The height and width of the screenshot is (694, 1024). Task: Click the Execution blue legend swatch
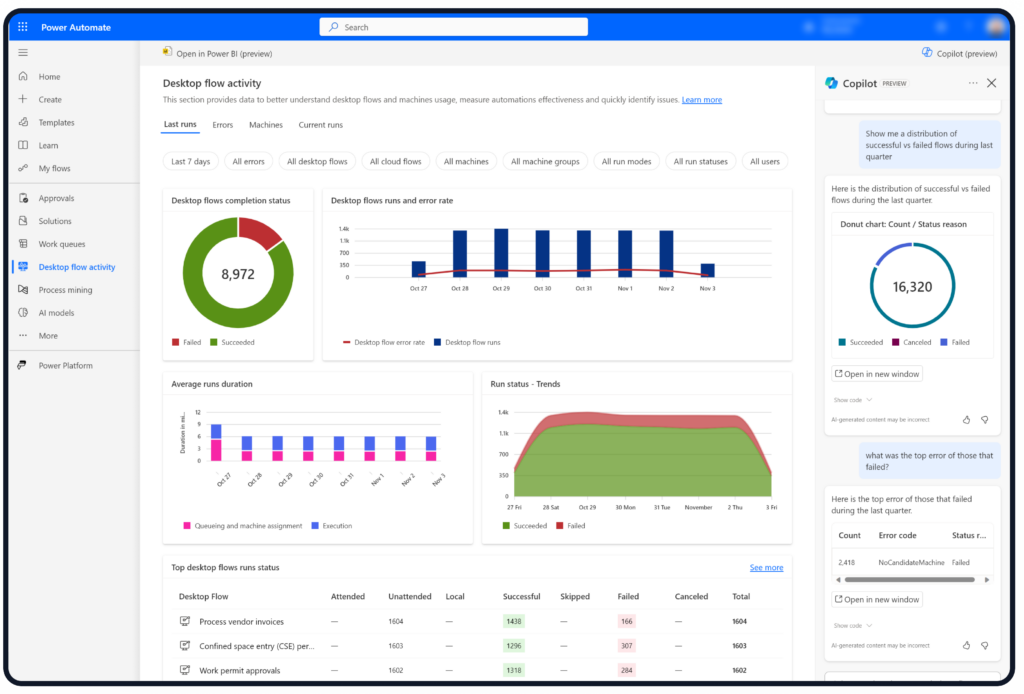pyautogui.click(x=315, y=526)
